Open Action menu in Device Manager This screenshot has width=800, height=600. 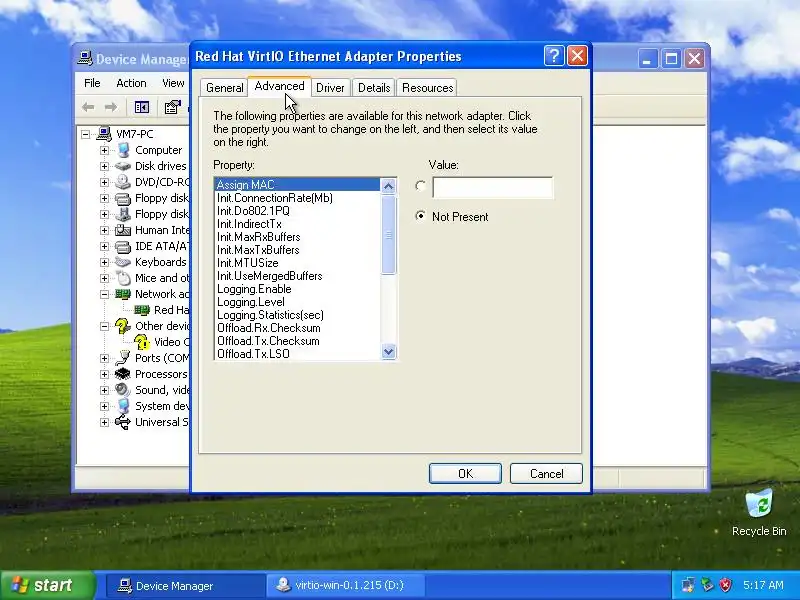tap(131, 83)
